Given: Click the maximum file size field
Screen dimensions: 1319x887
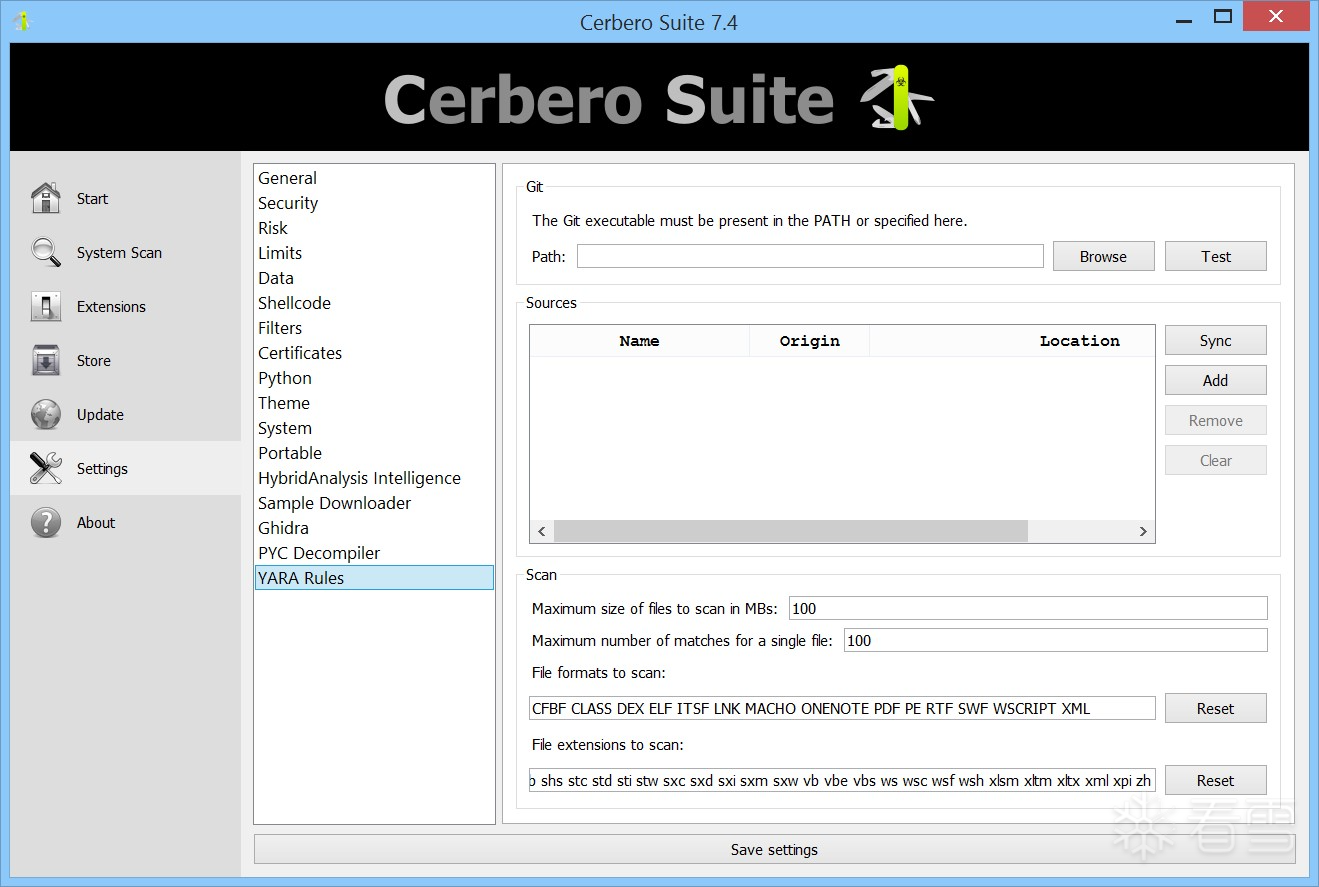Looking at the screenshot, I should [1028, 608].
